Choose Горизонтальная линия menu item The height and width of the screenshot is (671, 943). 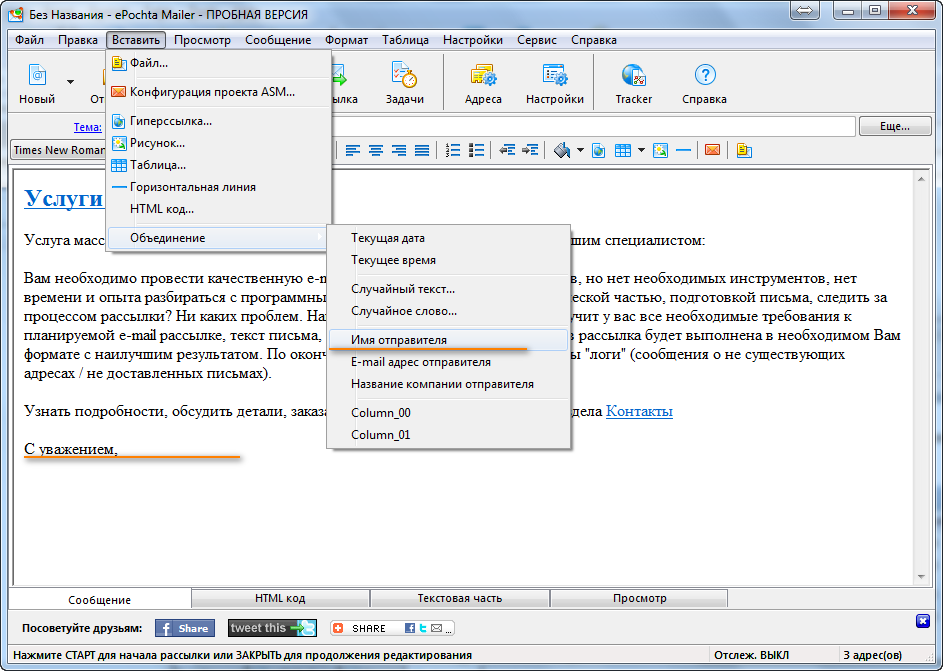[x=219, y=187]
